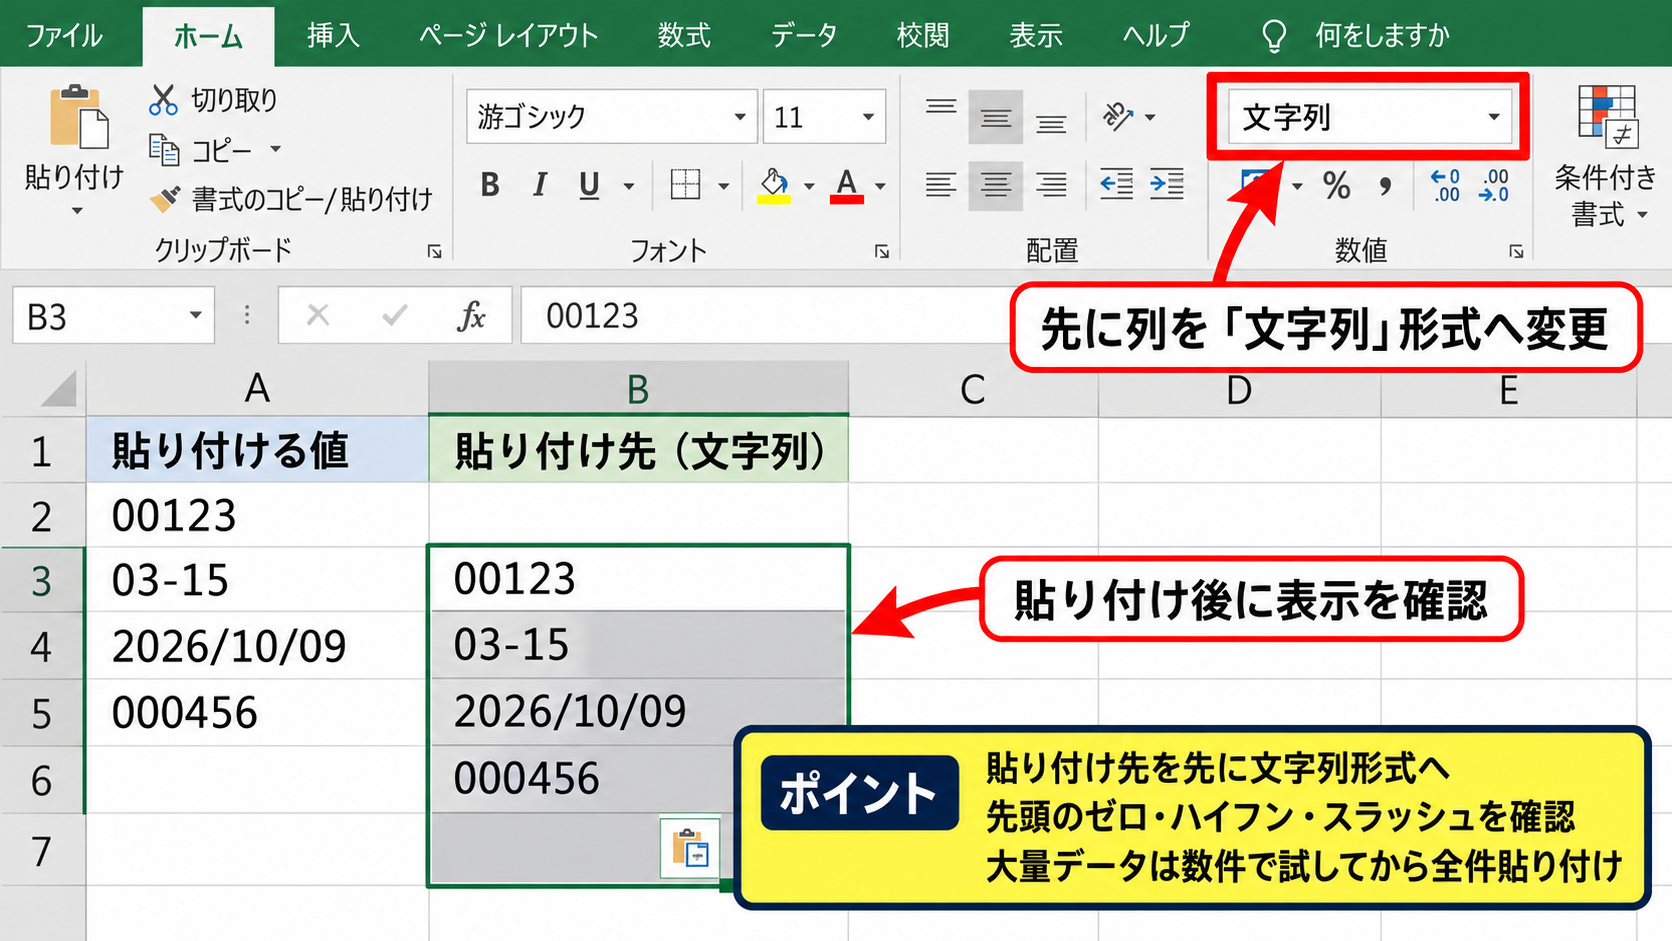
Task: Toggle center horizontal alignment
Action: click(995, 185)
